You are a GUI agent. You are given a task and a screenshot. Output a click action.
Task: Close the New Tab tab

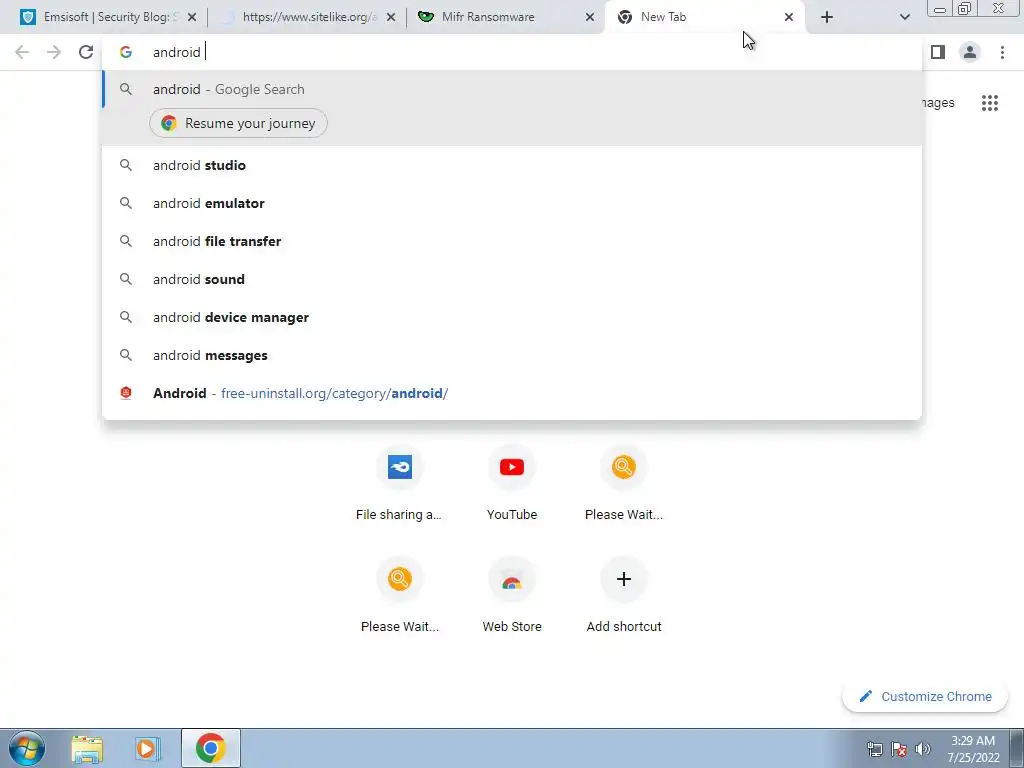click(789, 18)
